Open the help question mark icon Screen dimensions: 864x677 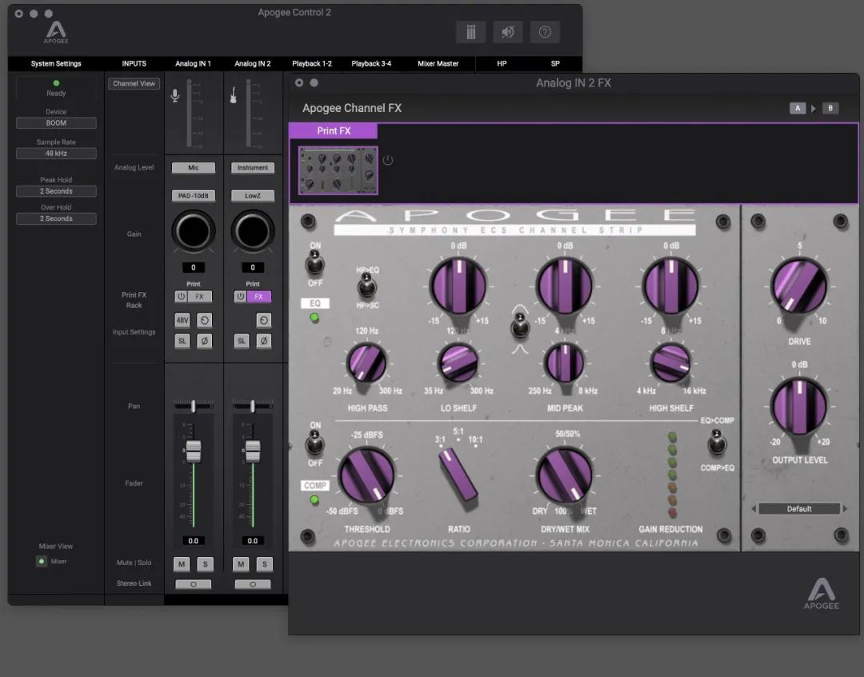tap(545, 32)
